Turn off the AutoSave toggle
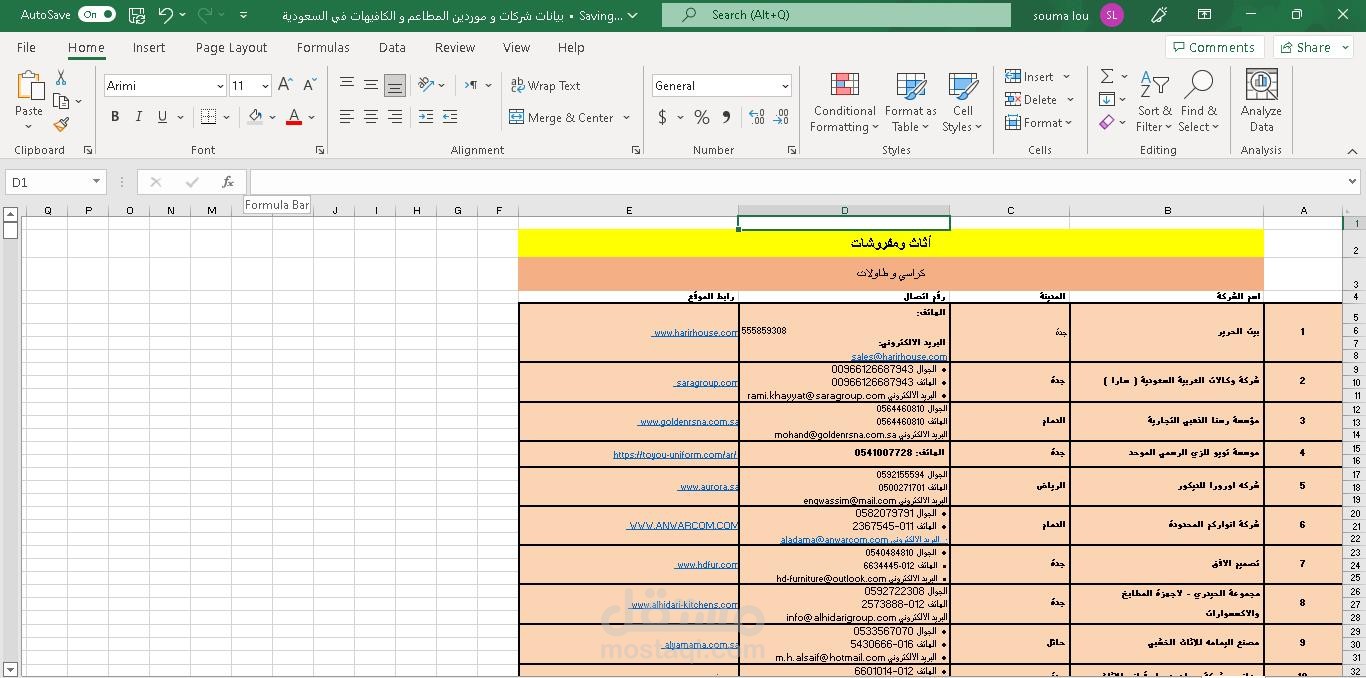This screenshot has width=1366, height=678. [97, 15]
